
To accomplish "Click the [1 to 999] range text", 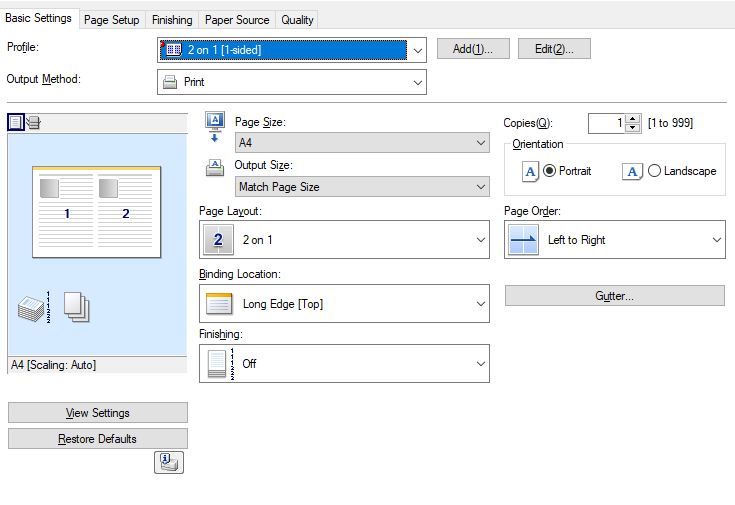I will [670, 123].
